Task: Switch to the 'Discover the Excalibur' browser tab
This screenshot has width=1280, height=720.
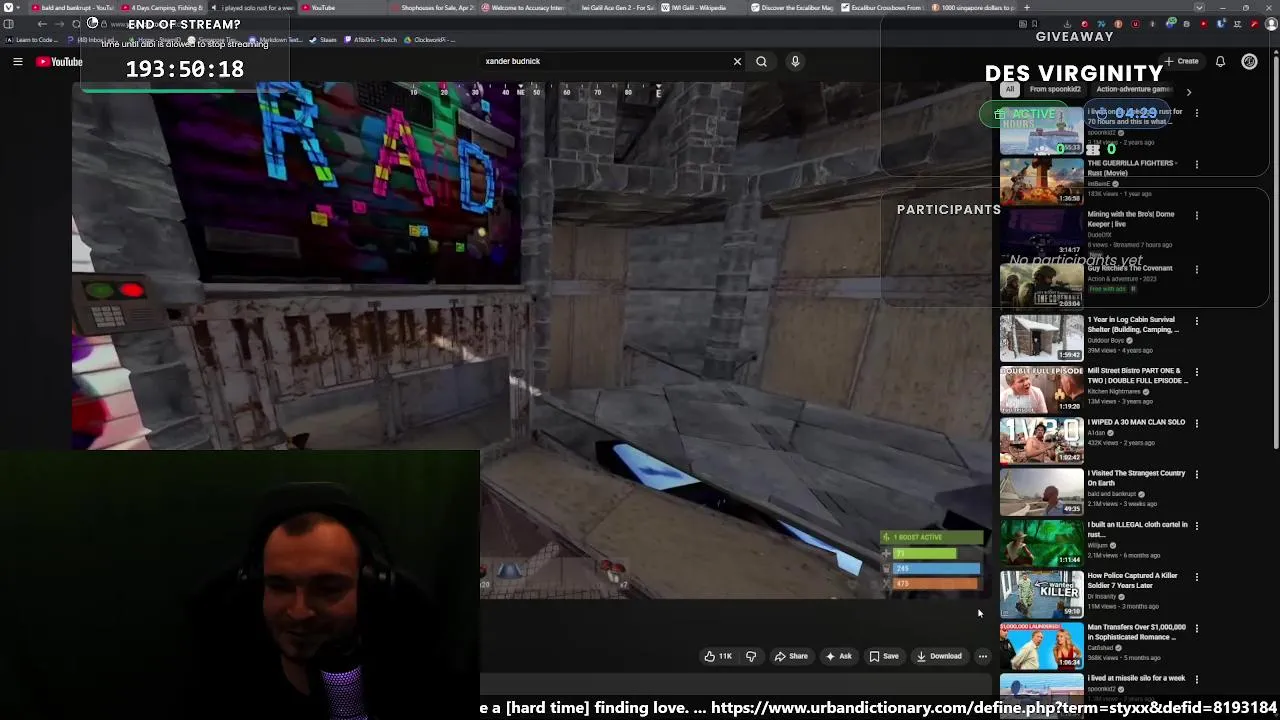Action: pos(791,8)
